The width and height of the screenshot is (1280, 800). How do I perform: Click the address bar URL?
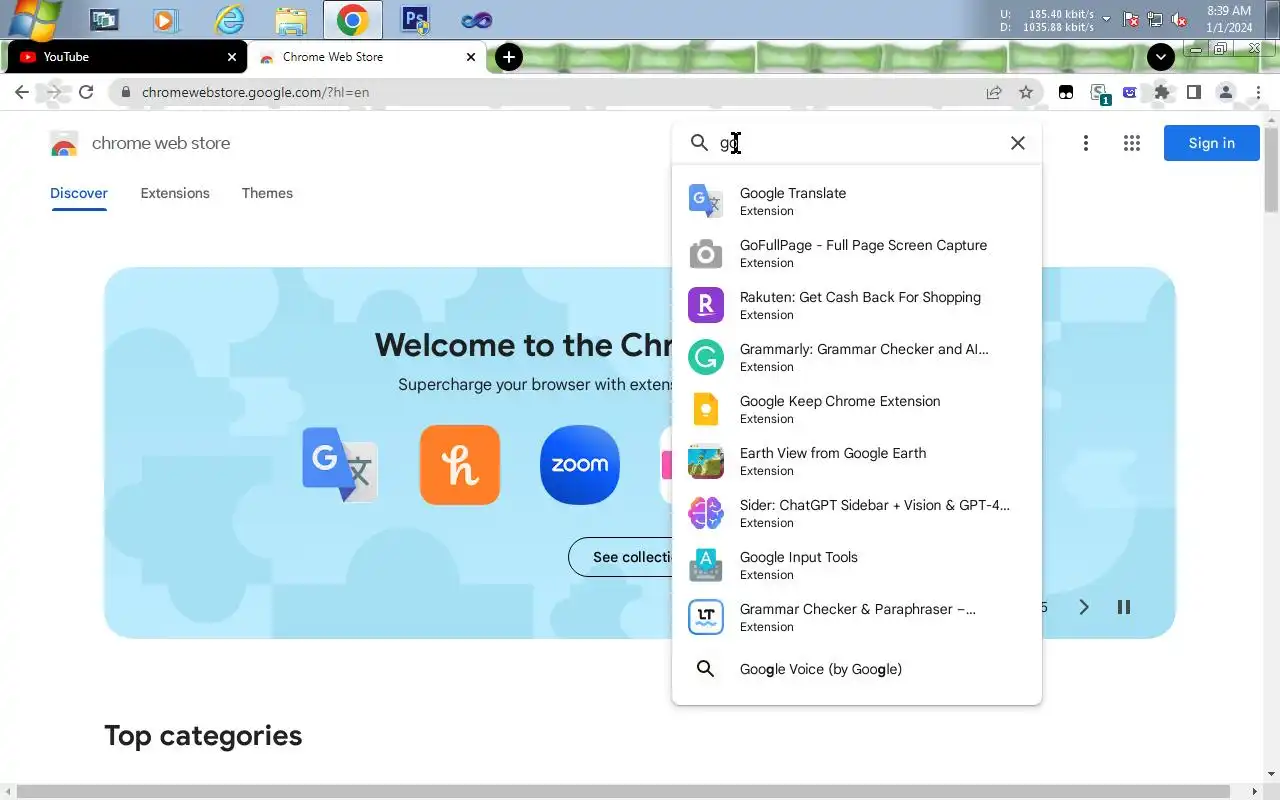pyautogui.click(x=256, y=92)
